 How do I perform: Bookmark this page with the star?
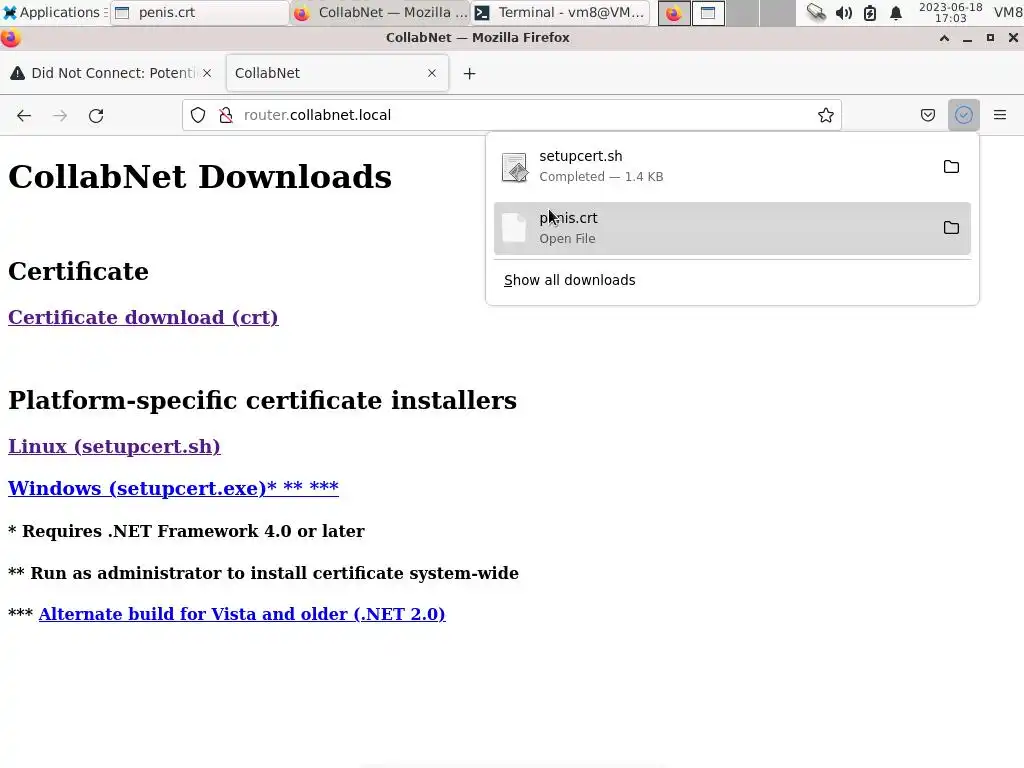(x=825, y=116)
